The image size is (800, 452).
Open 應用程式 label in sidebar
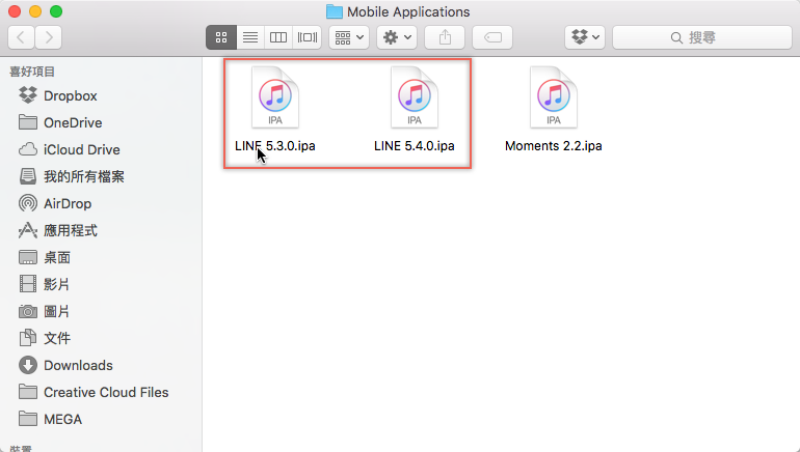[70, 231]
